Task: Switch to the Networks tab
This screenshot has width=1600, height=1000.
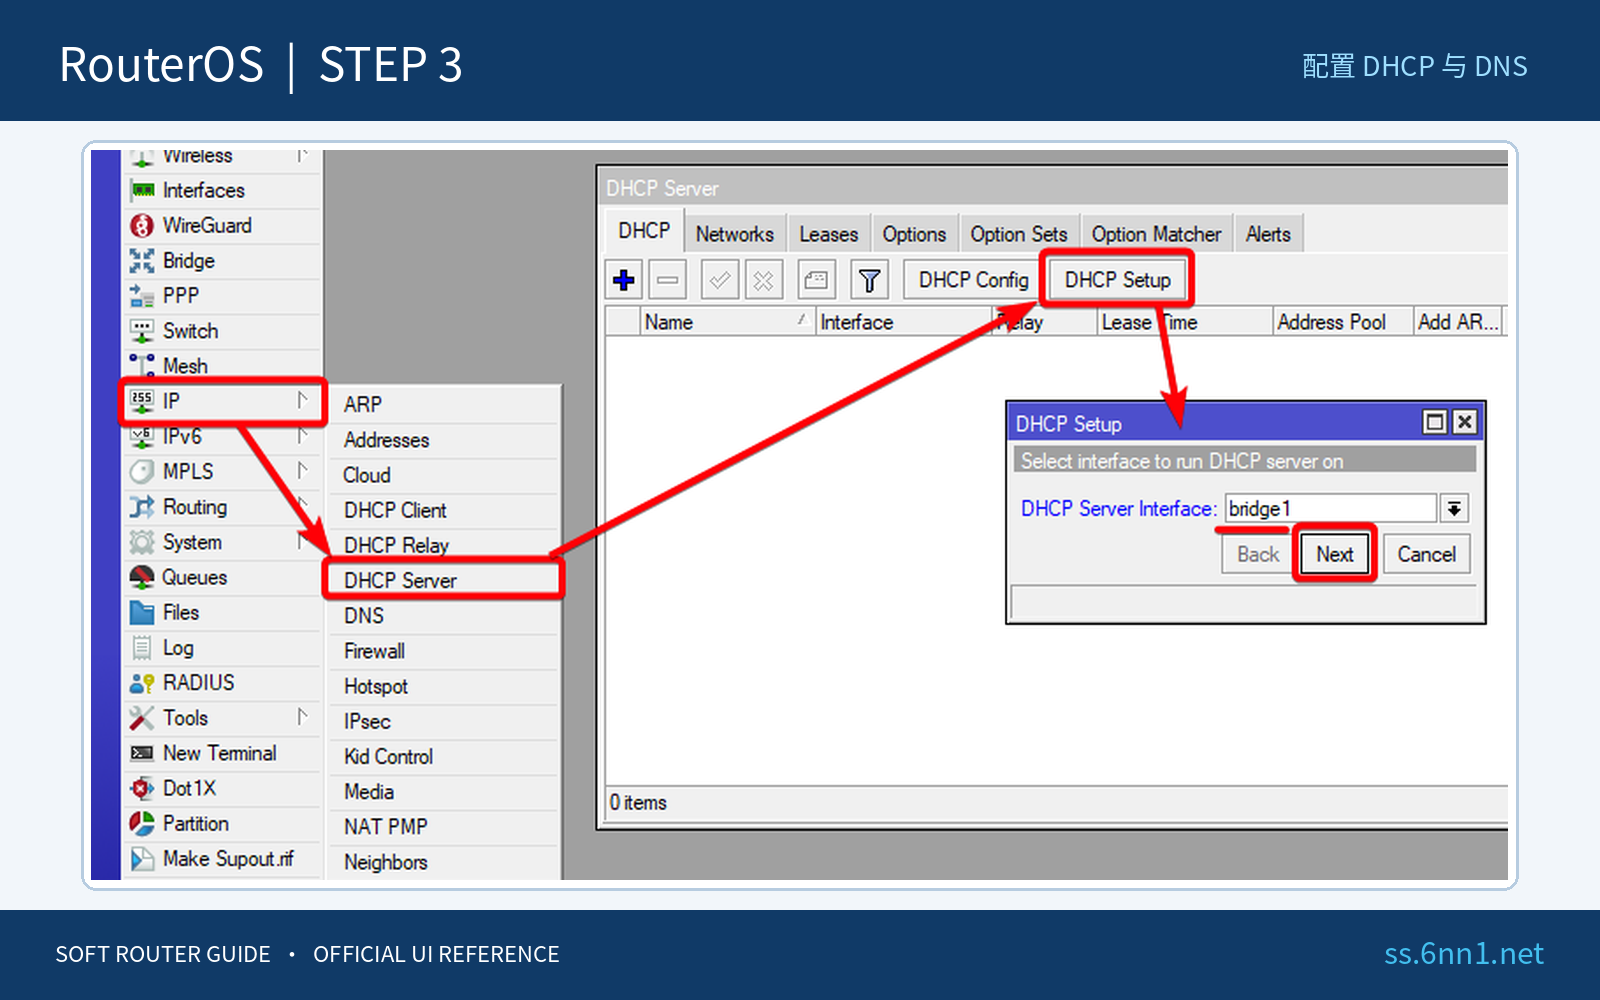Action: tap(735, 234)
